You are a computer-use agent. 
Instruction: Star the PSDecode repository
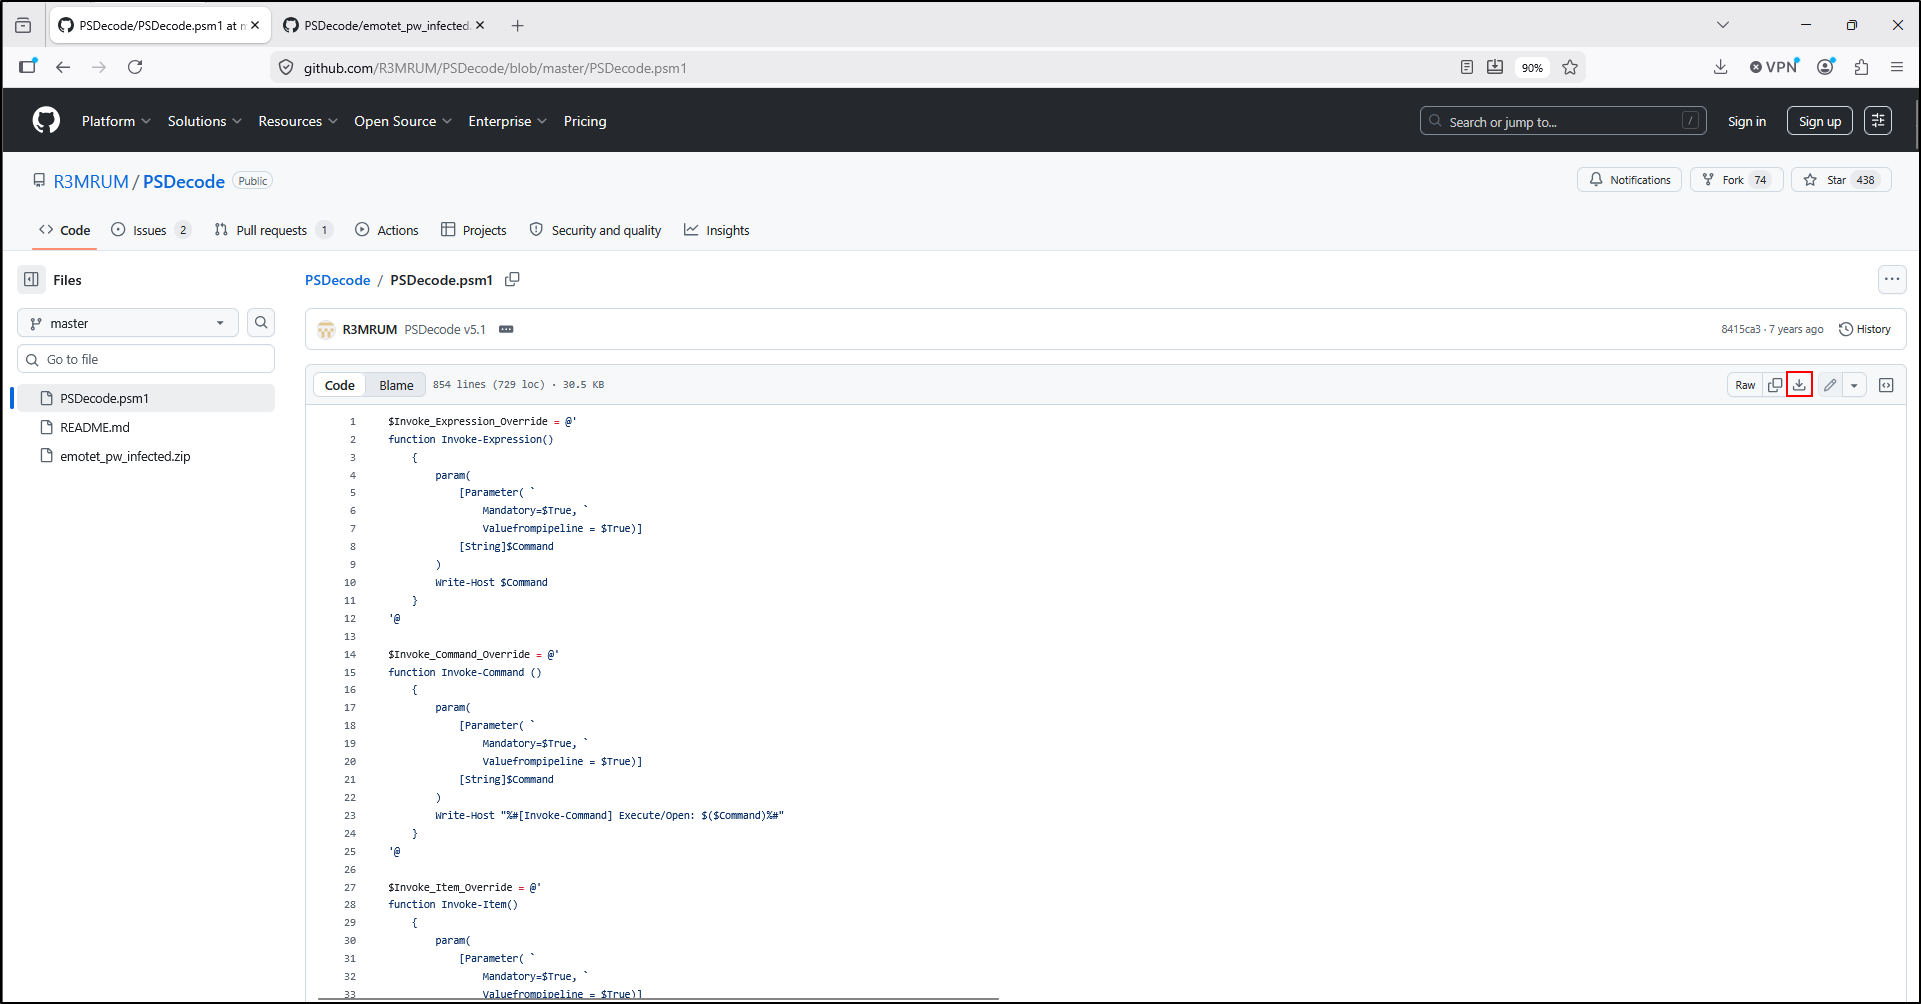pyautogui.click(x=1841, y=180)
